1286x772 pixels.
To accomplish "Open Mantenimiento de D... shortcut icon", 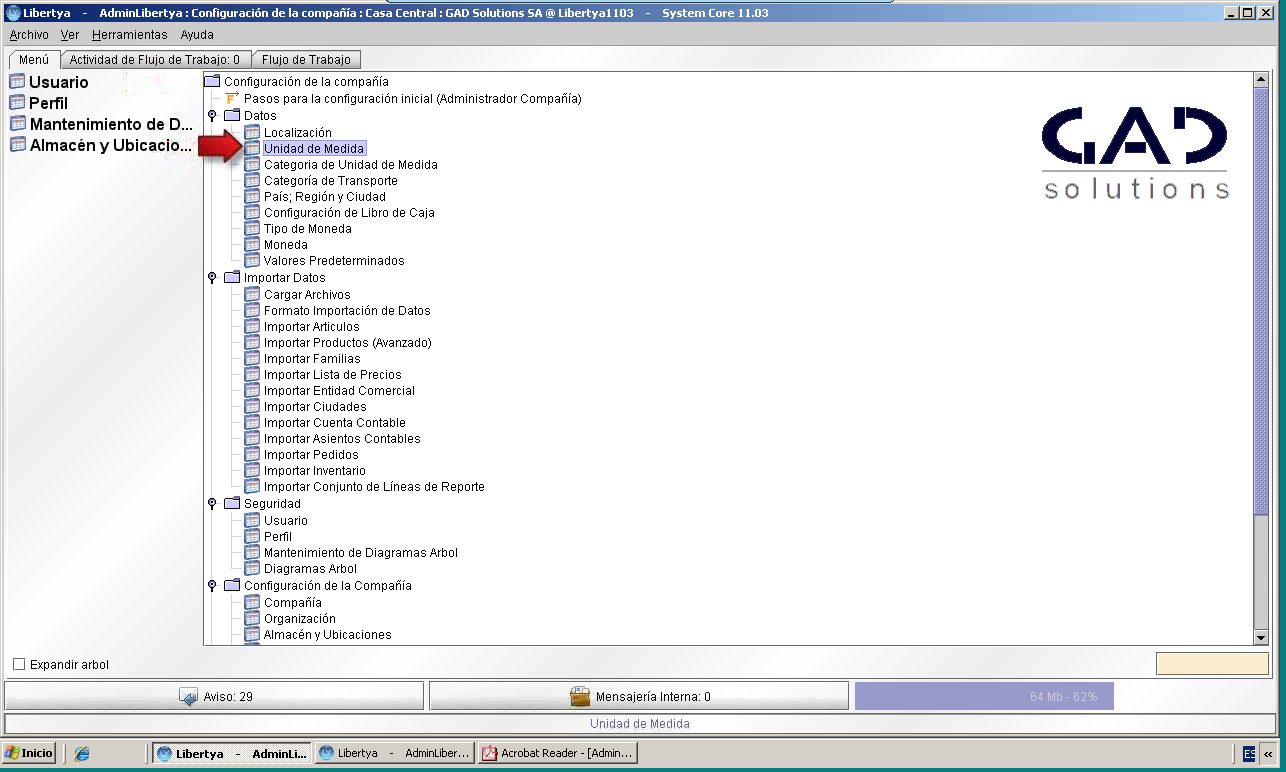I will pos(17,124).
